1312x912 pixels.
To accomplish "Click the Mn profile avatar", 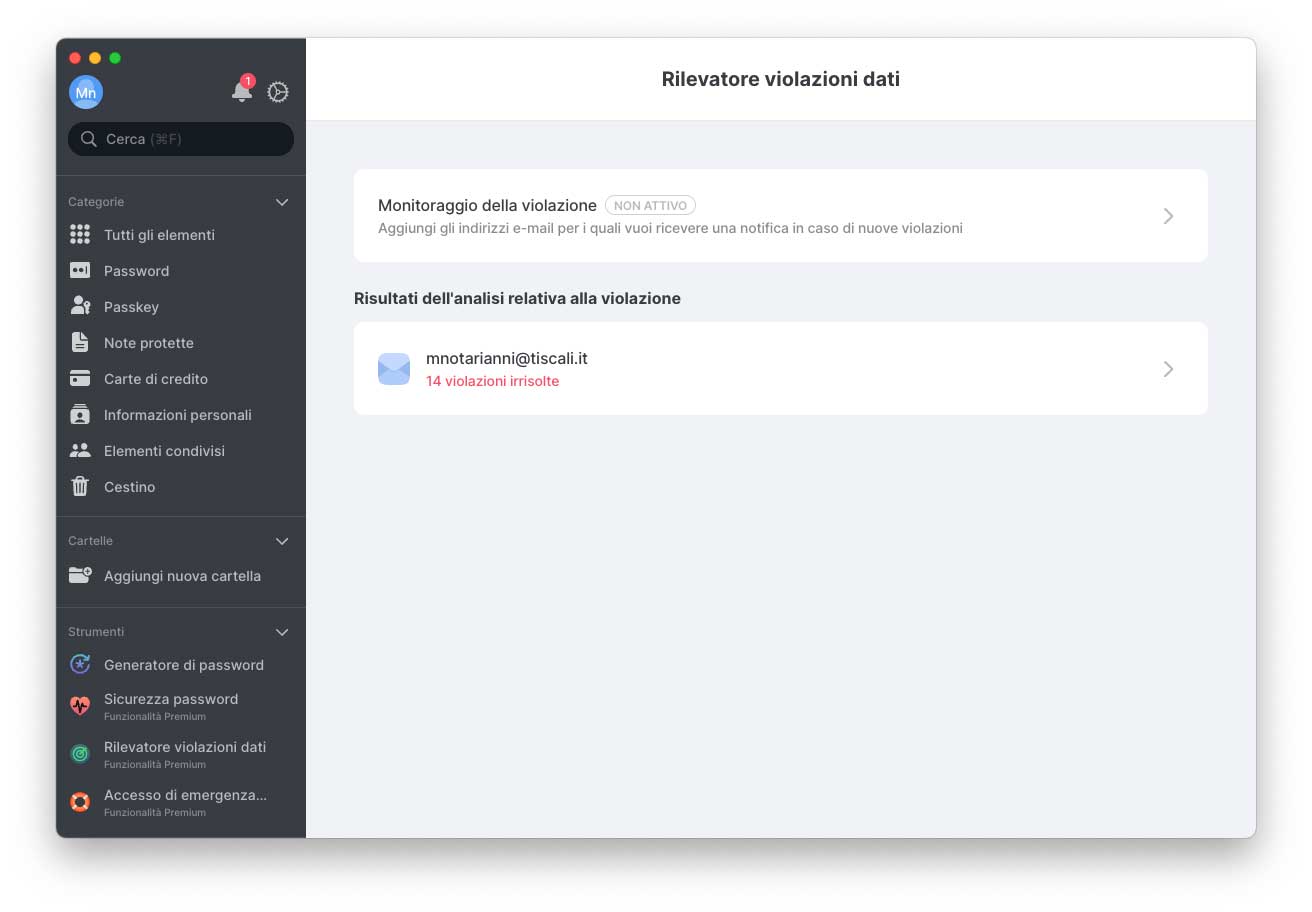I will click(86, 92).
